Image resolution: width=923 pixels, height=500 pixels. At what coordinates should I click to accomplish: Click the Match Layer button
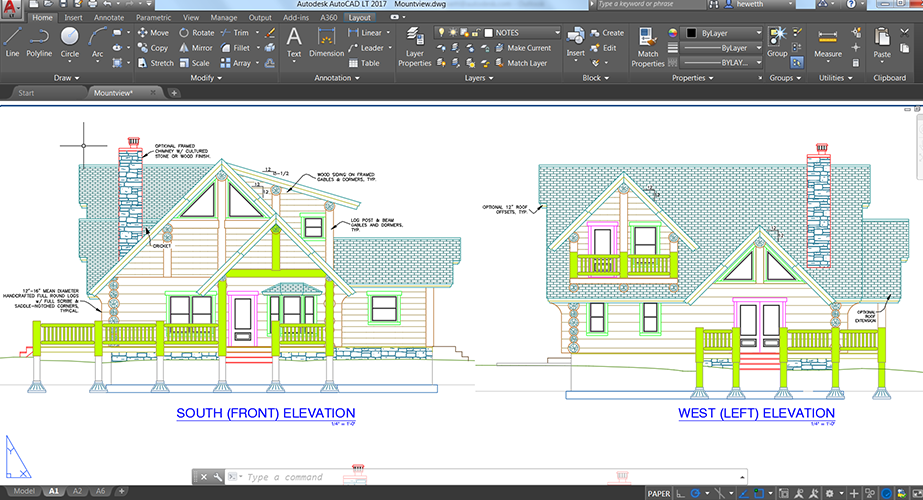click(521, 63)
